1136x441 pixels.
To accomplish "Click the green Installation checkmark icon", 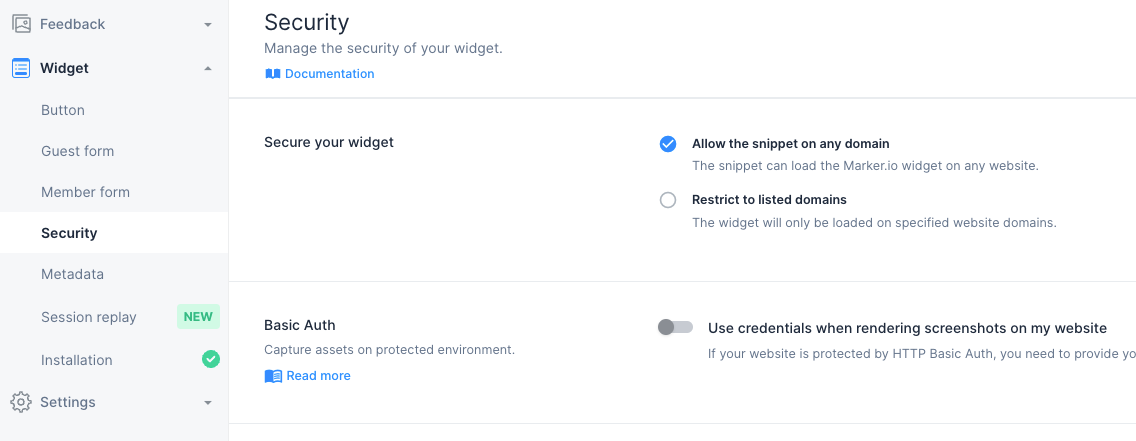I will click(210, 359).
